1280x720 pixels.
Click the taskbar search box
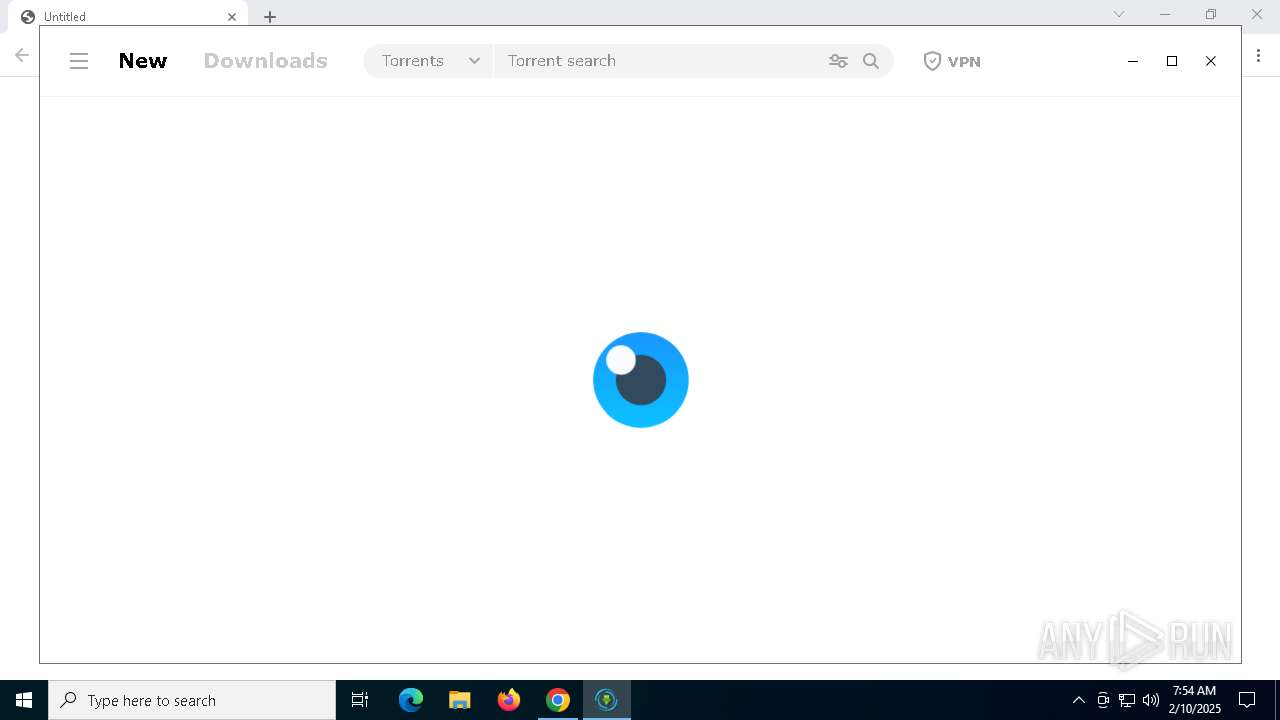click(x=192, y=700)
